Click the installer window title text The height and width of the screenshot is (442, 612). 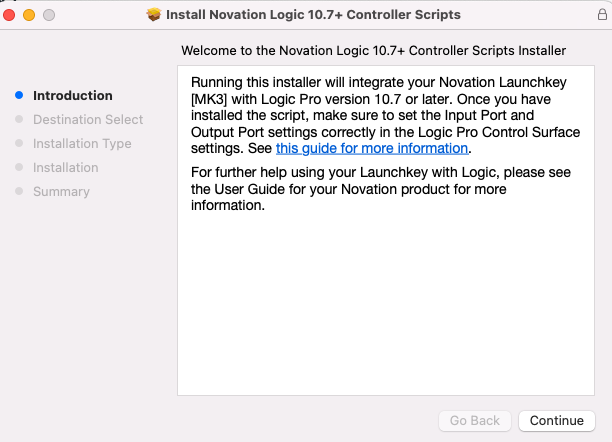313,15
